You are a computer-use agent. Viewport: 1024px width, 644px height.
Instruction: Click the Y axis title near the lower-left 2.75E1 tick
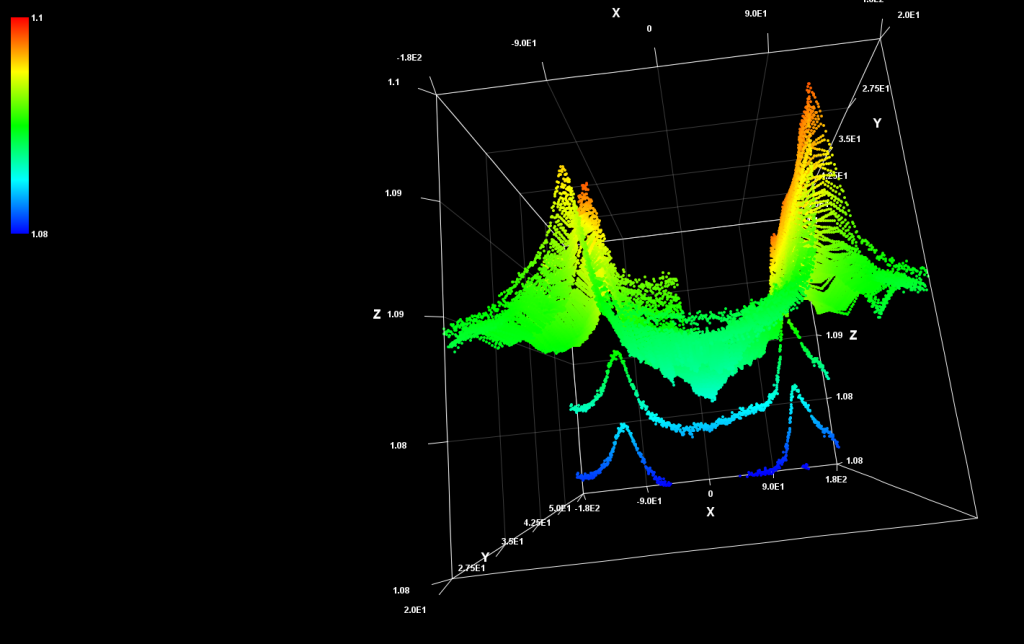tap(485, 557)
